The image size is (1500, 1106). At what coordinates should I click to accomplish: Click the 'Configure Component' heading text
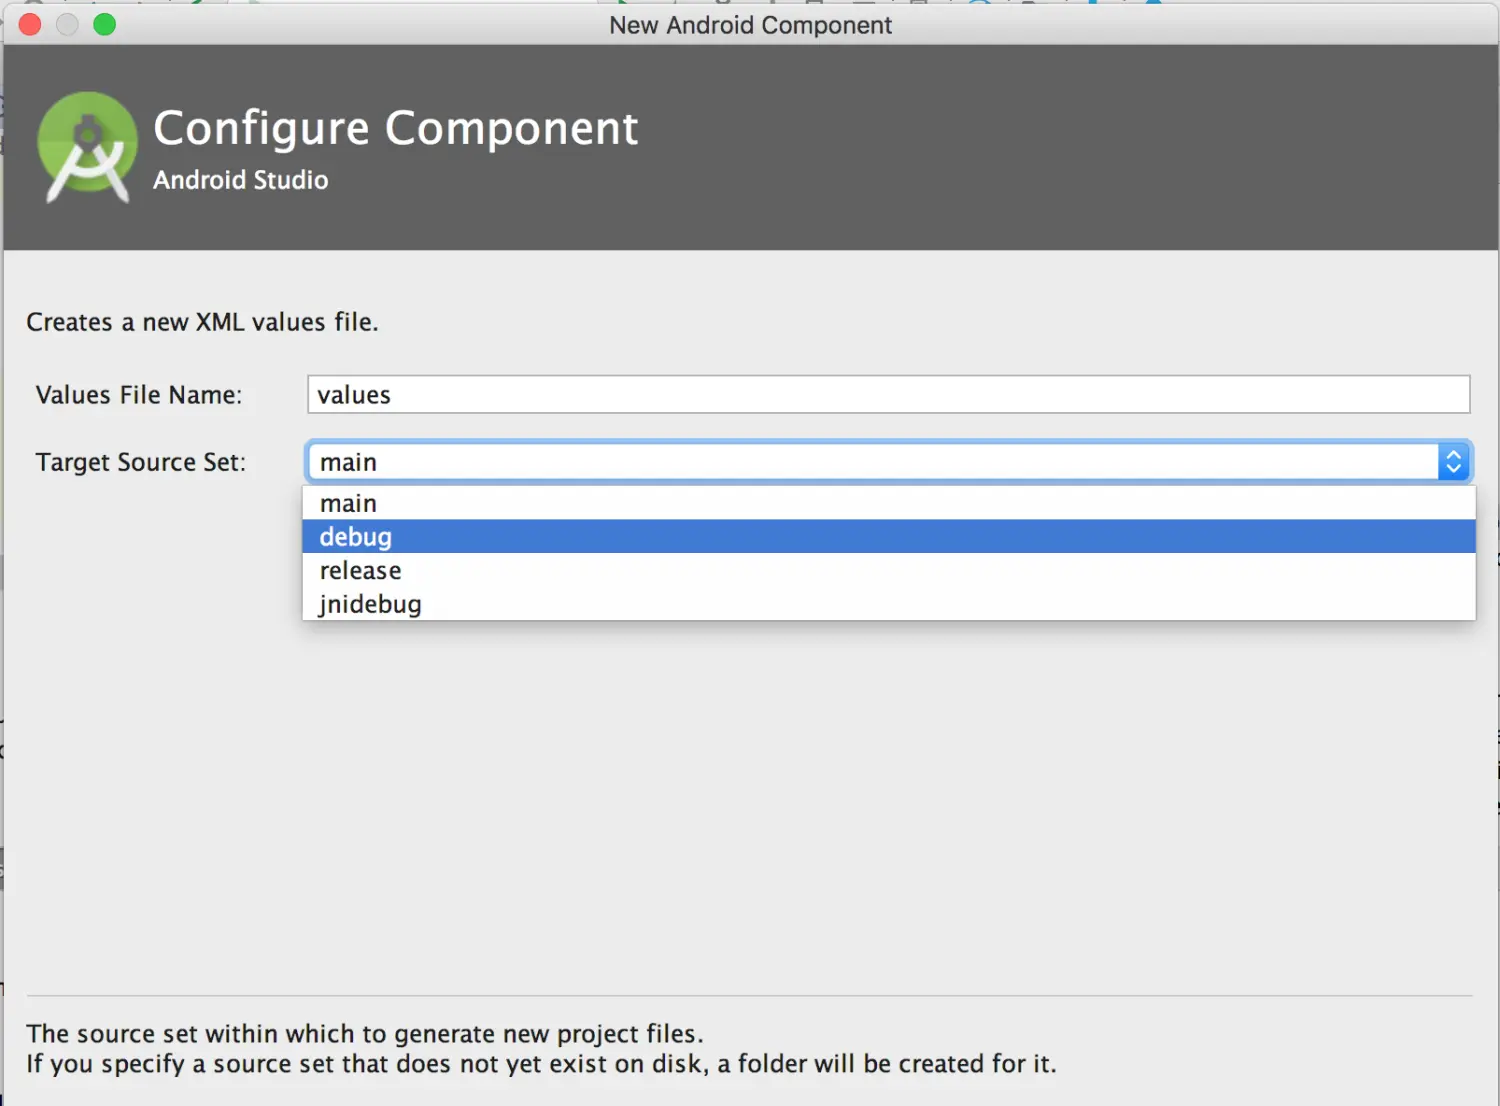click(396, 129)
